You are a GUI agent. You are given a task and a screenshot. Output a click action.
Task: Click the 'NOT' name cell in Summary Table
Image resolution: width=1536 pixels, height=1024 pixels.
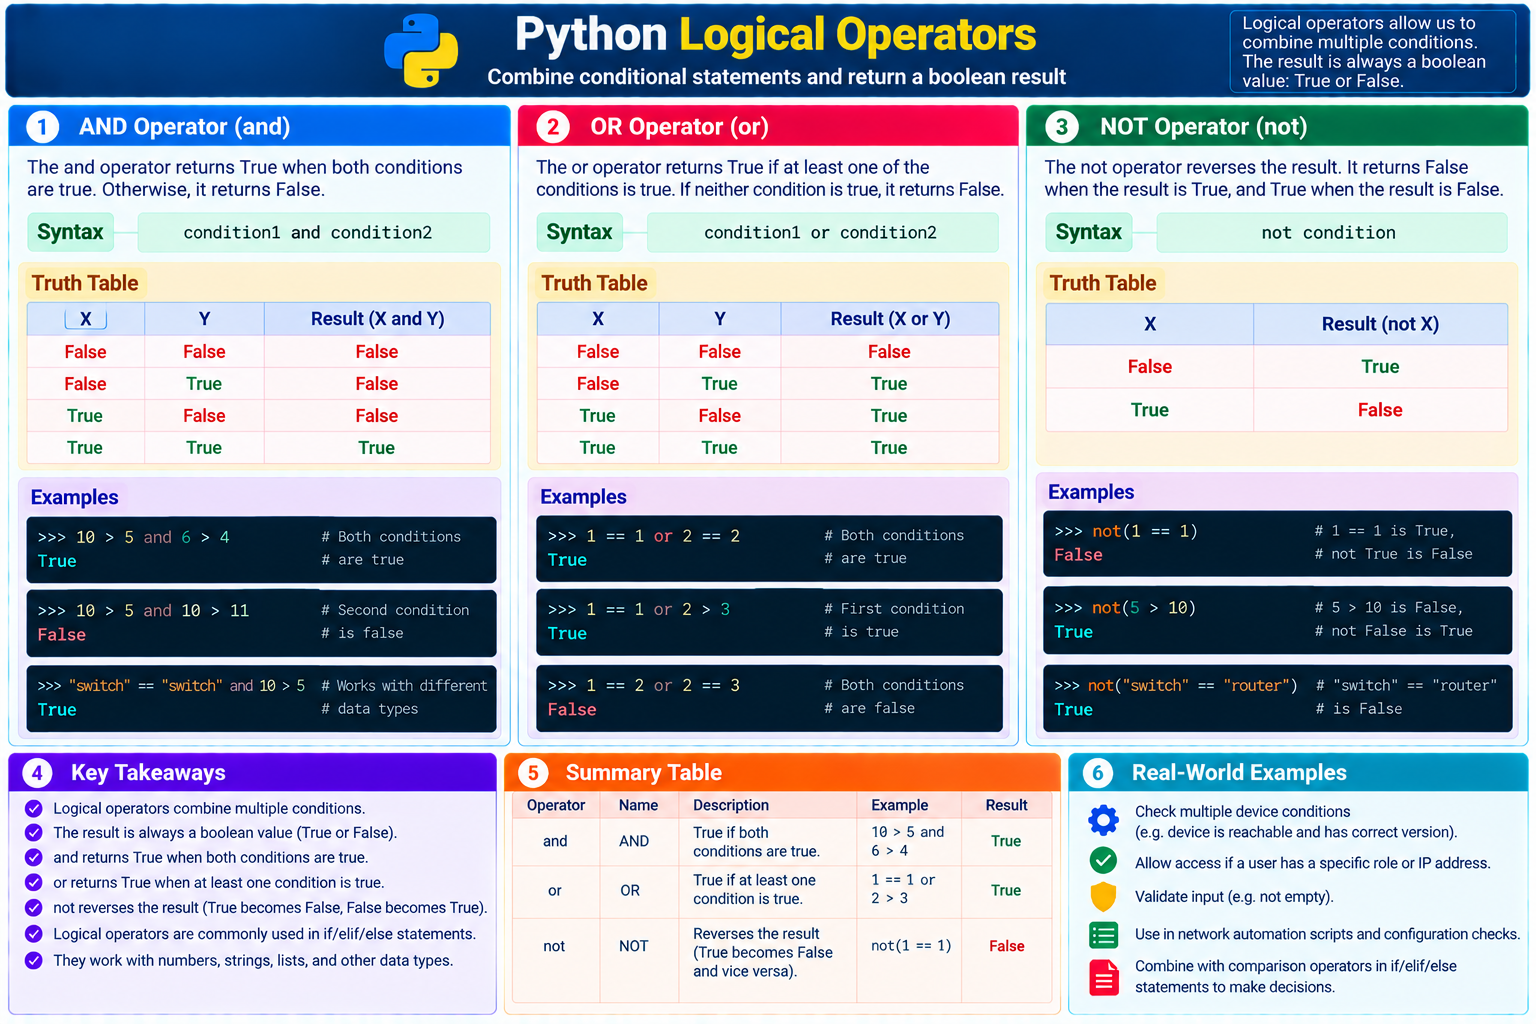coord(634,946)
